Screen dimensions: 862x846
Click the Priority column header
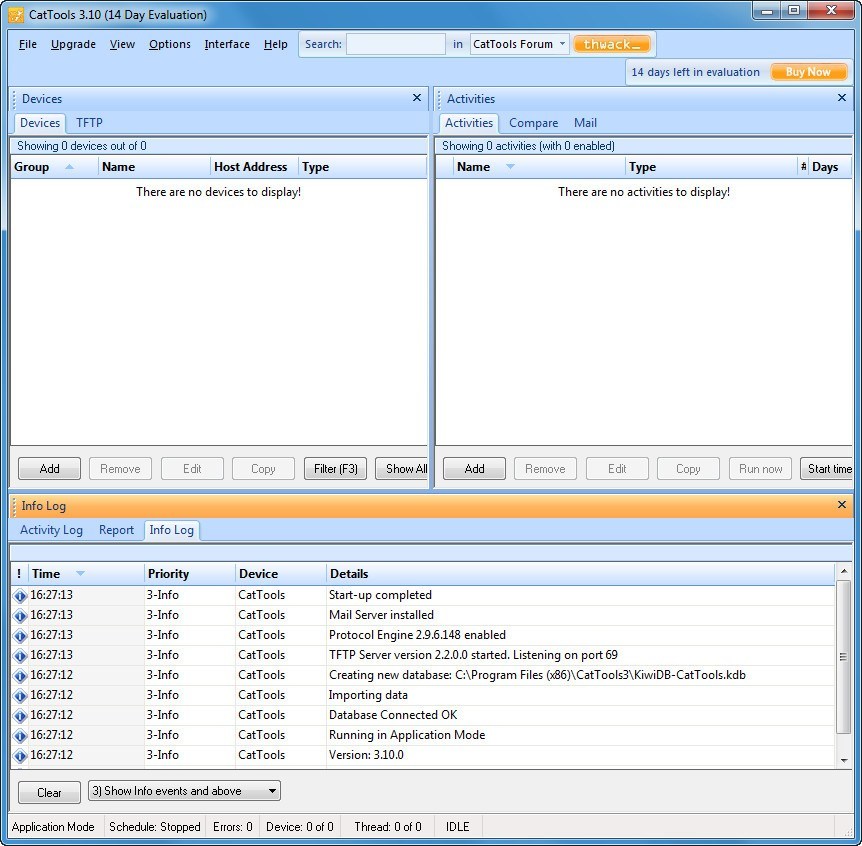click(190, 574)
